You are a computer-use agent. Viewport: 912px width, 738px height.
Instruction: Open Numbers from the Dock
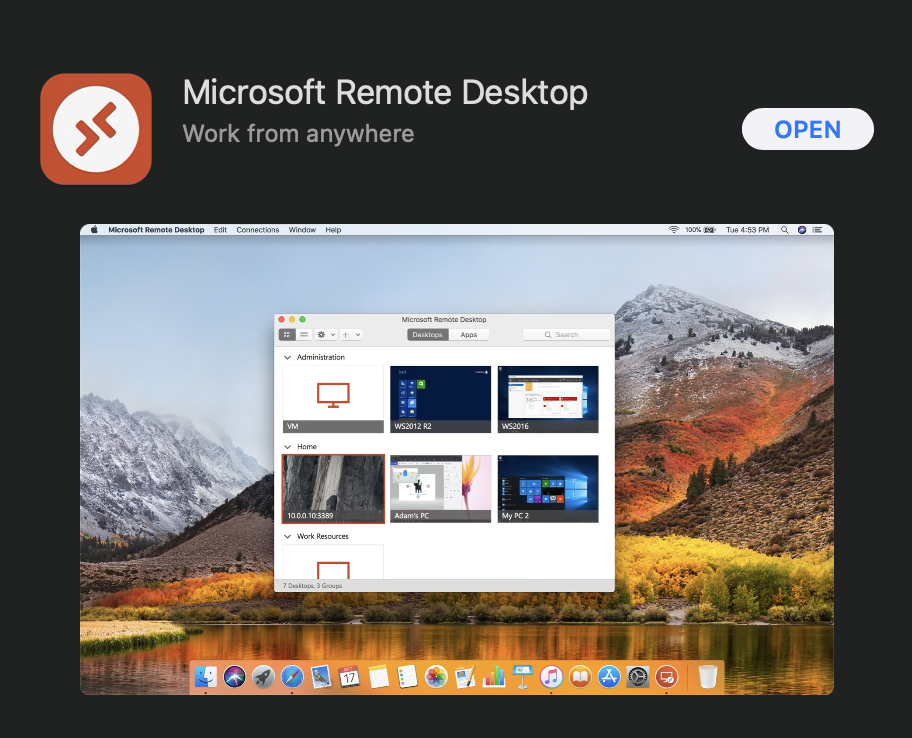[494, 676]
